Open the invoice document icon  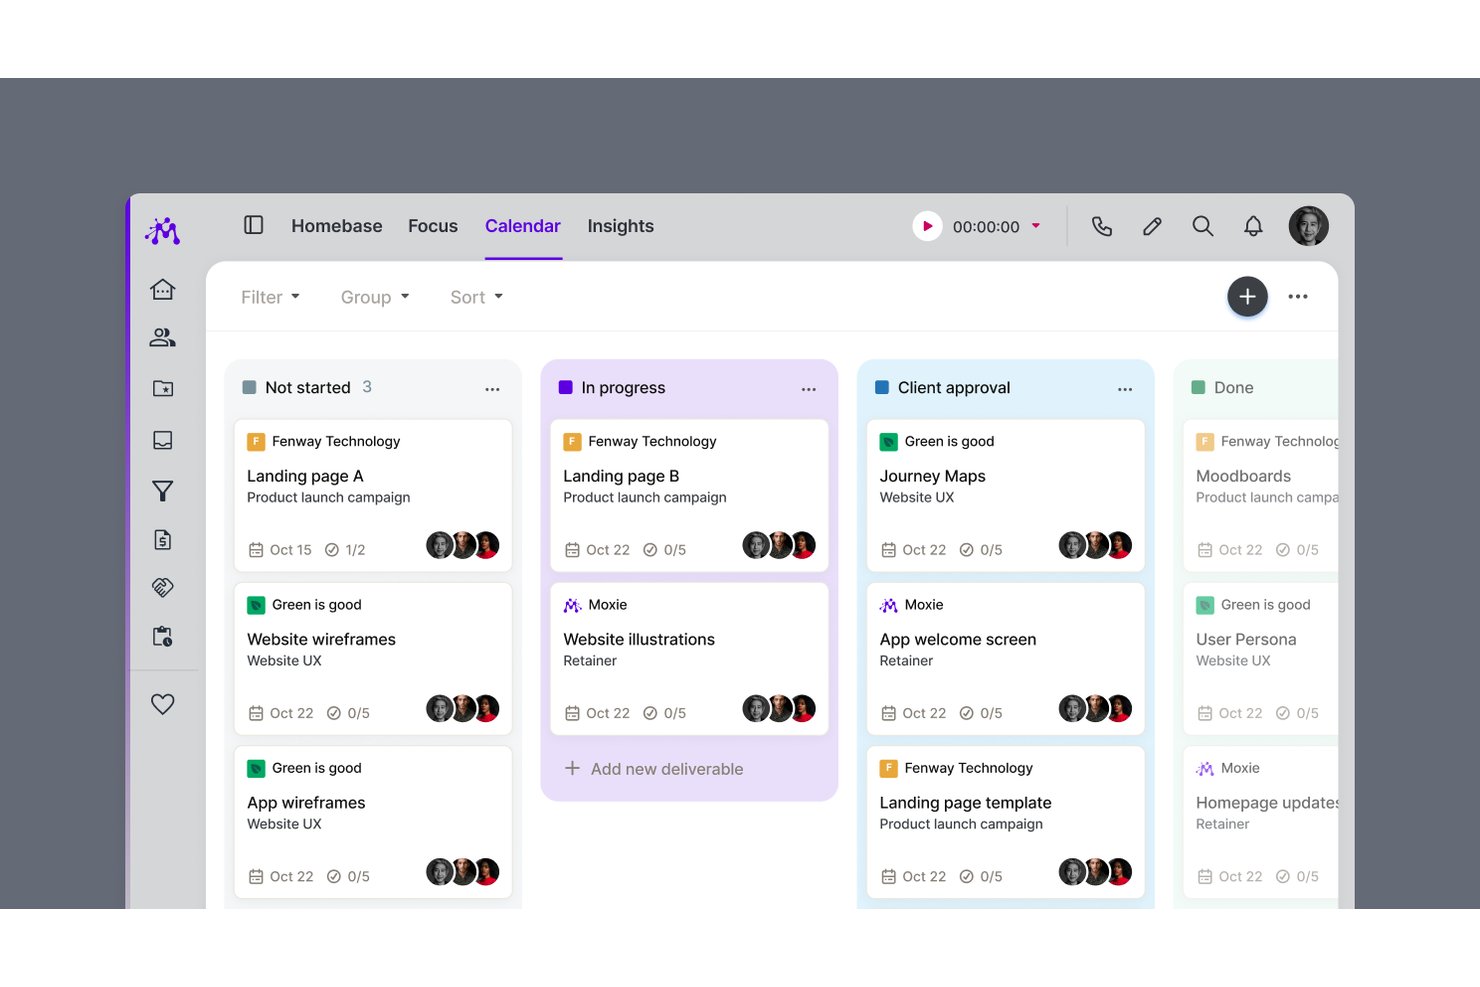[163, 540]
